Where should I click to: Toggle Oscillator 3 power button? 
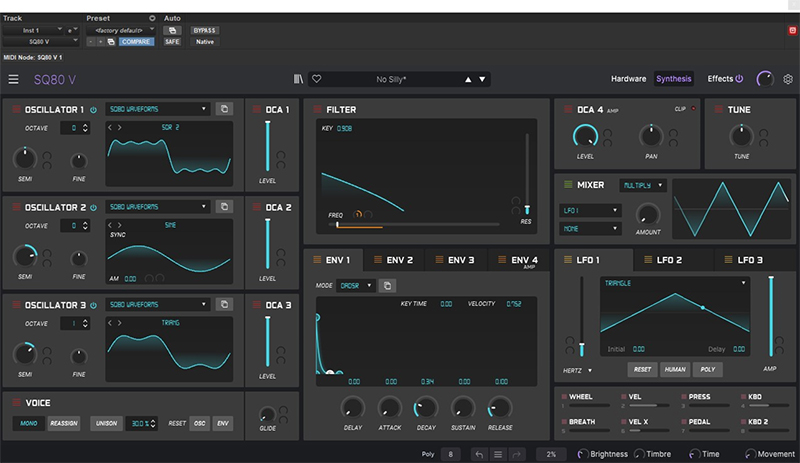coord(93,305)
